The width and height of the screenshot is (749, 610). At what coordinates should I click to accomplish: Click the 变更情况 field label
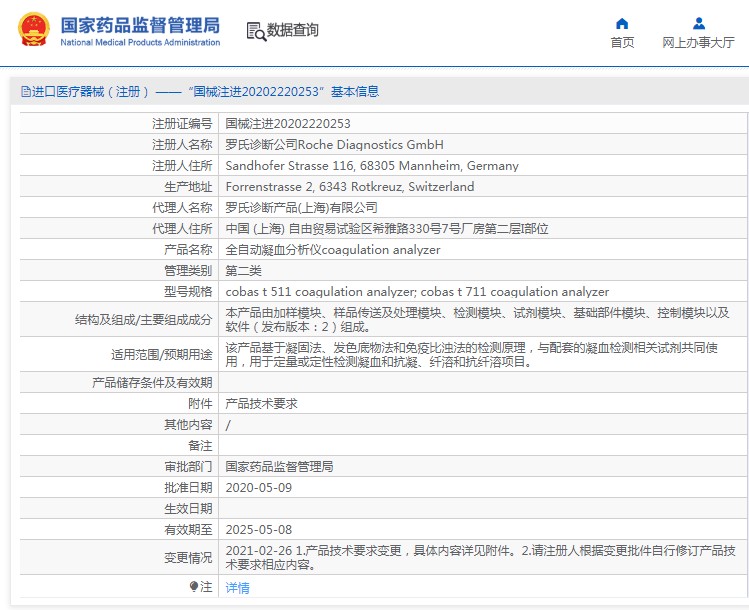coord(188,557)
